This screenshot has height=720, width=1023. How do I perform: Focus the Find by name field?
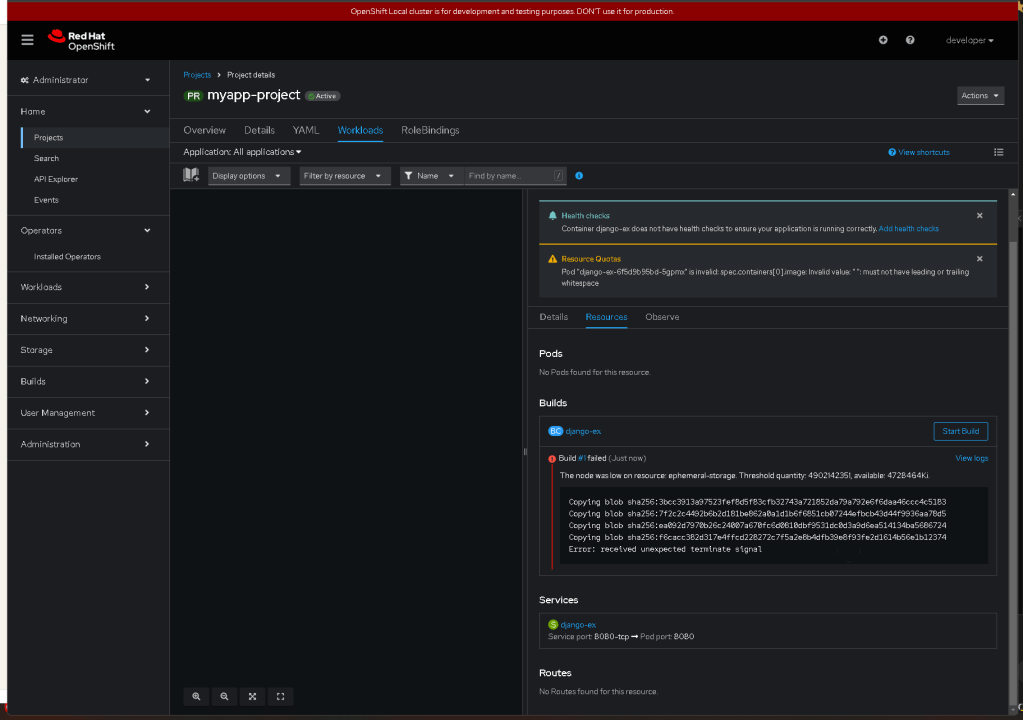pos(515,176)
